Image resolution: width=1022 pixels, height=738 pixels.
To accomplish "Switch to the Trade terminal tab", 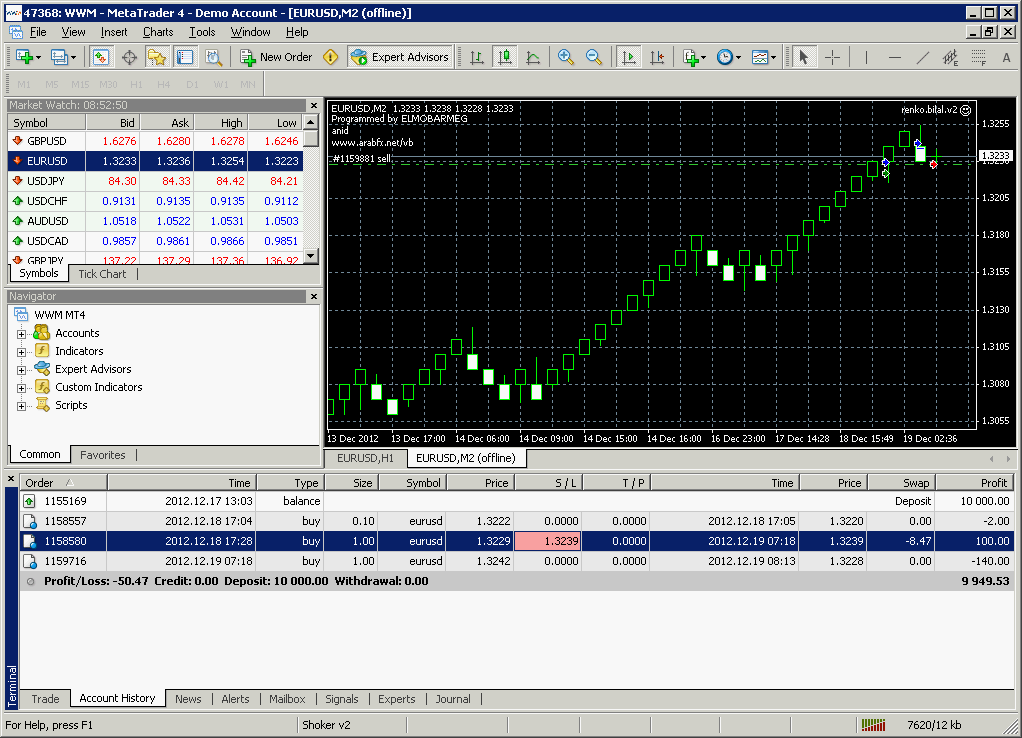I will point(45,699).
